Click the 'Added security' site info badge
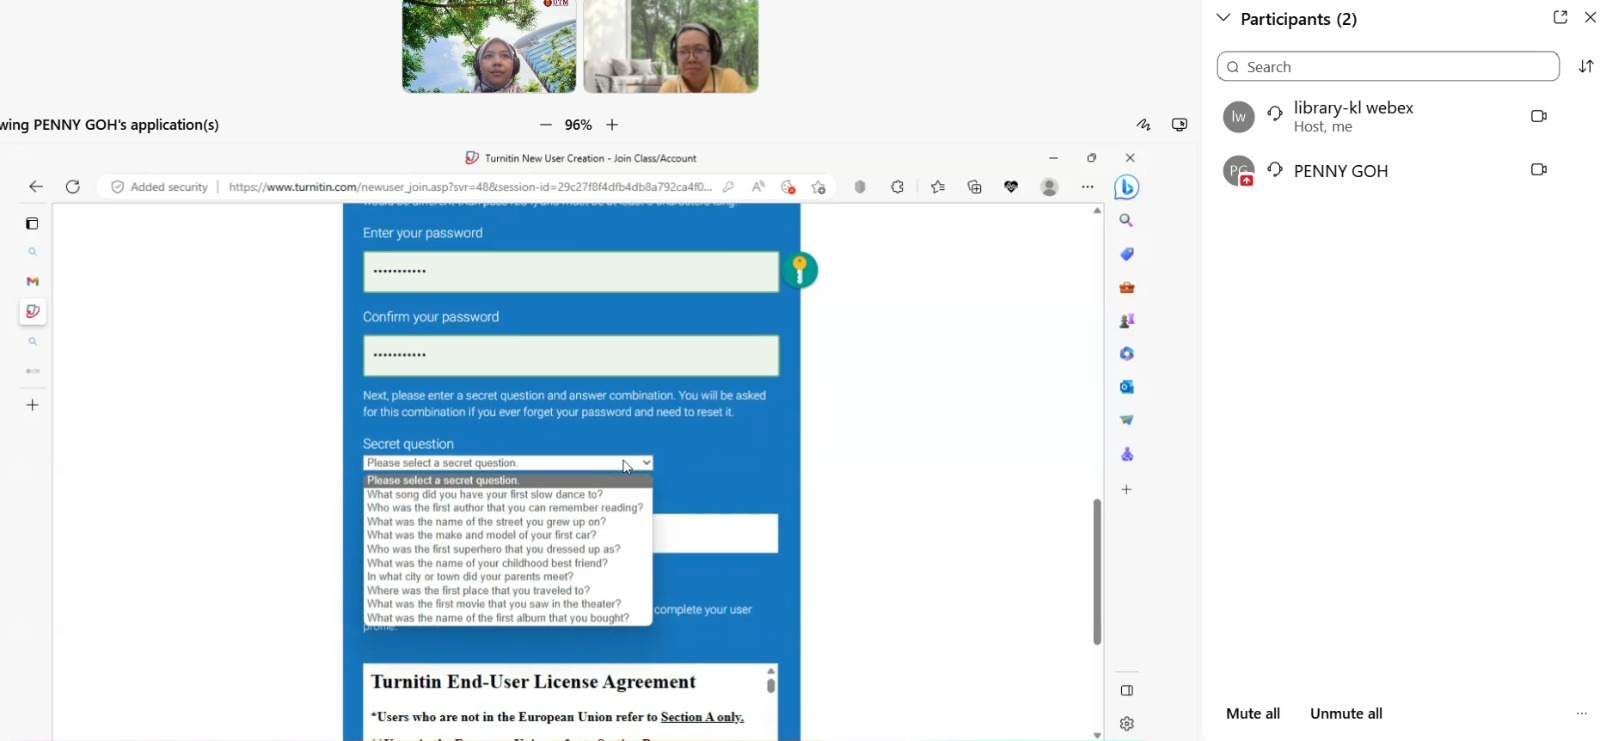The height and width of the screenshot is (741, 1600). 159,187
